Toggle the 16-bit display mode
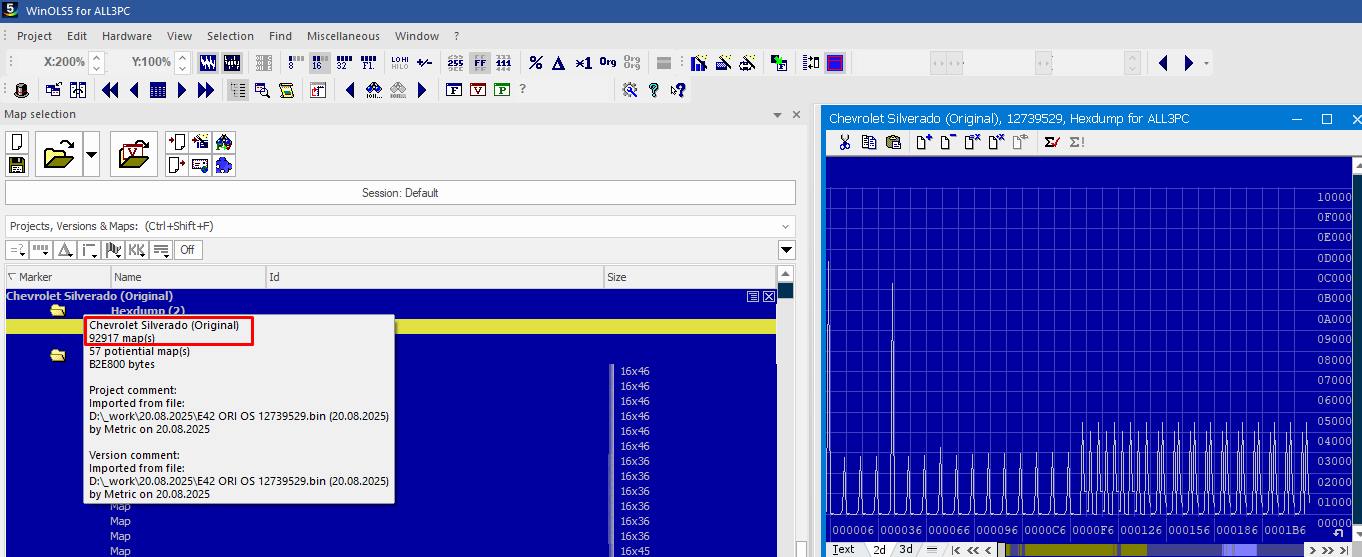The height and width of the screenshot is (557, 1362). click(x=319, y=63)
